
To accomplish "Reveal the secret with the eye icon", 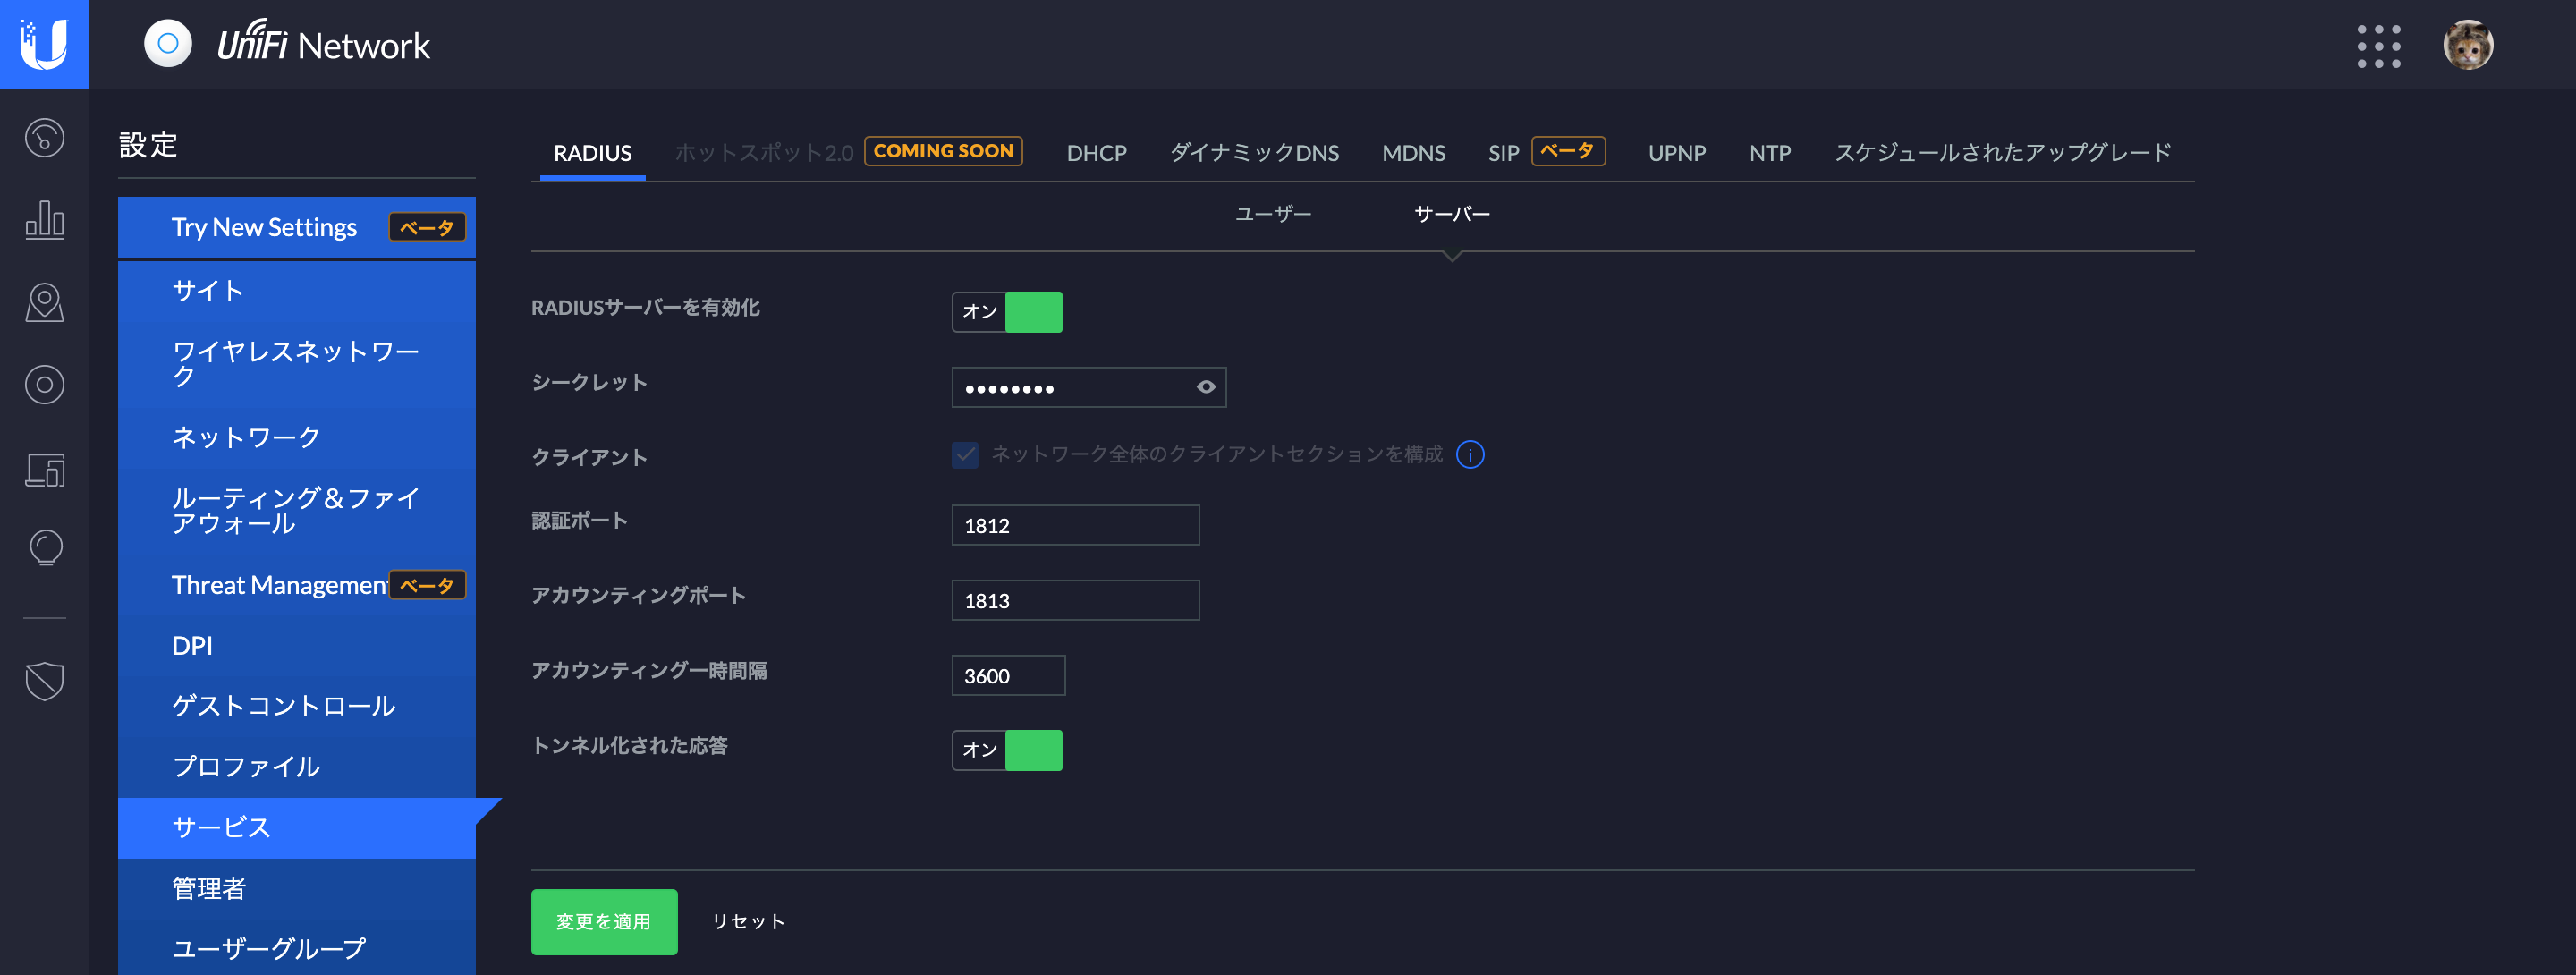I will pos(1206,387).
